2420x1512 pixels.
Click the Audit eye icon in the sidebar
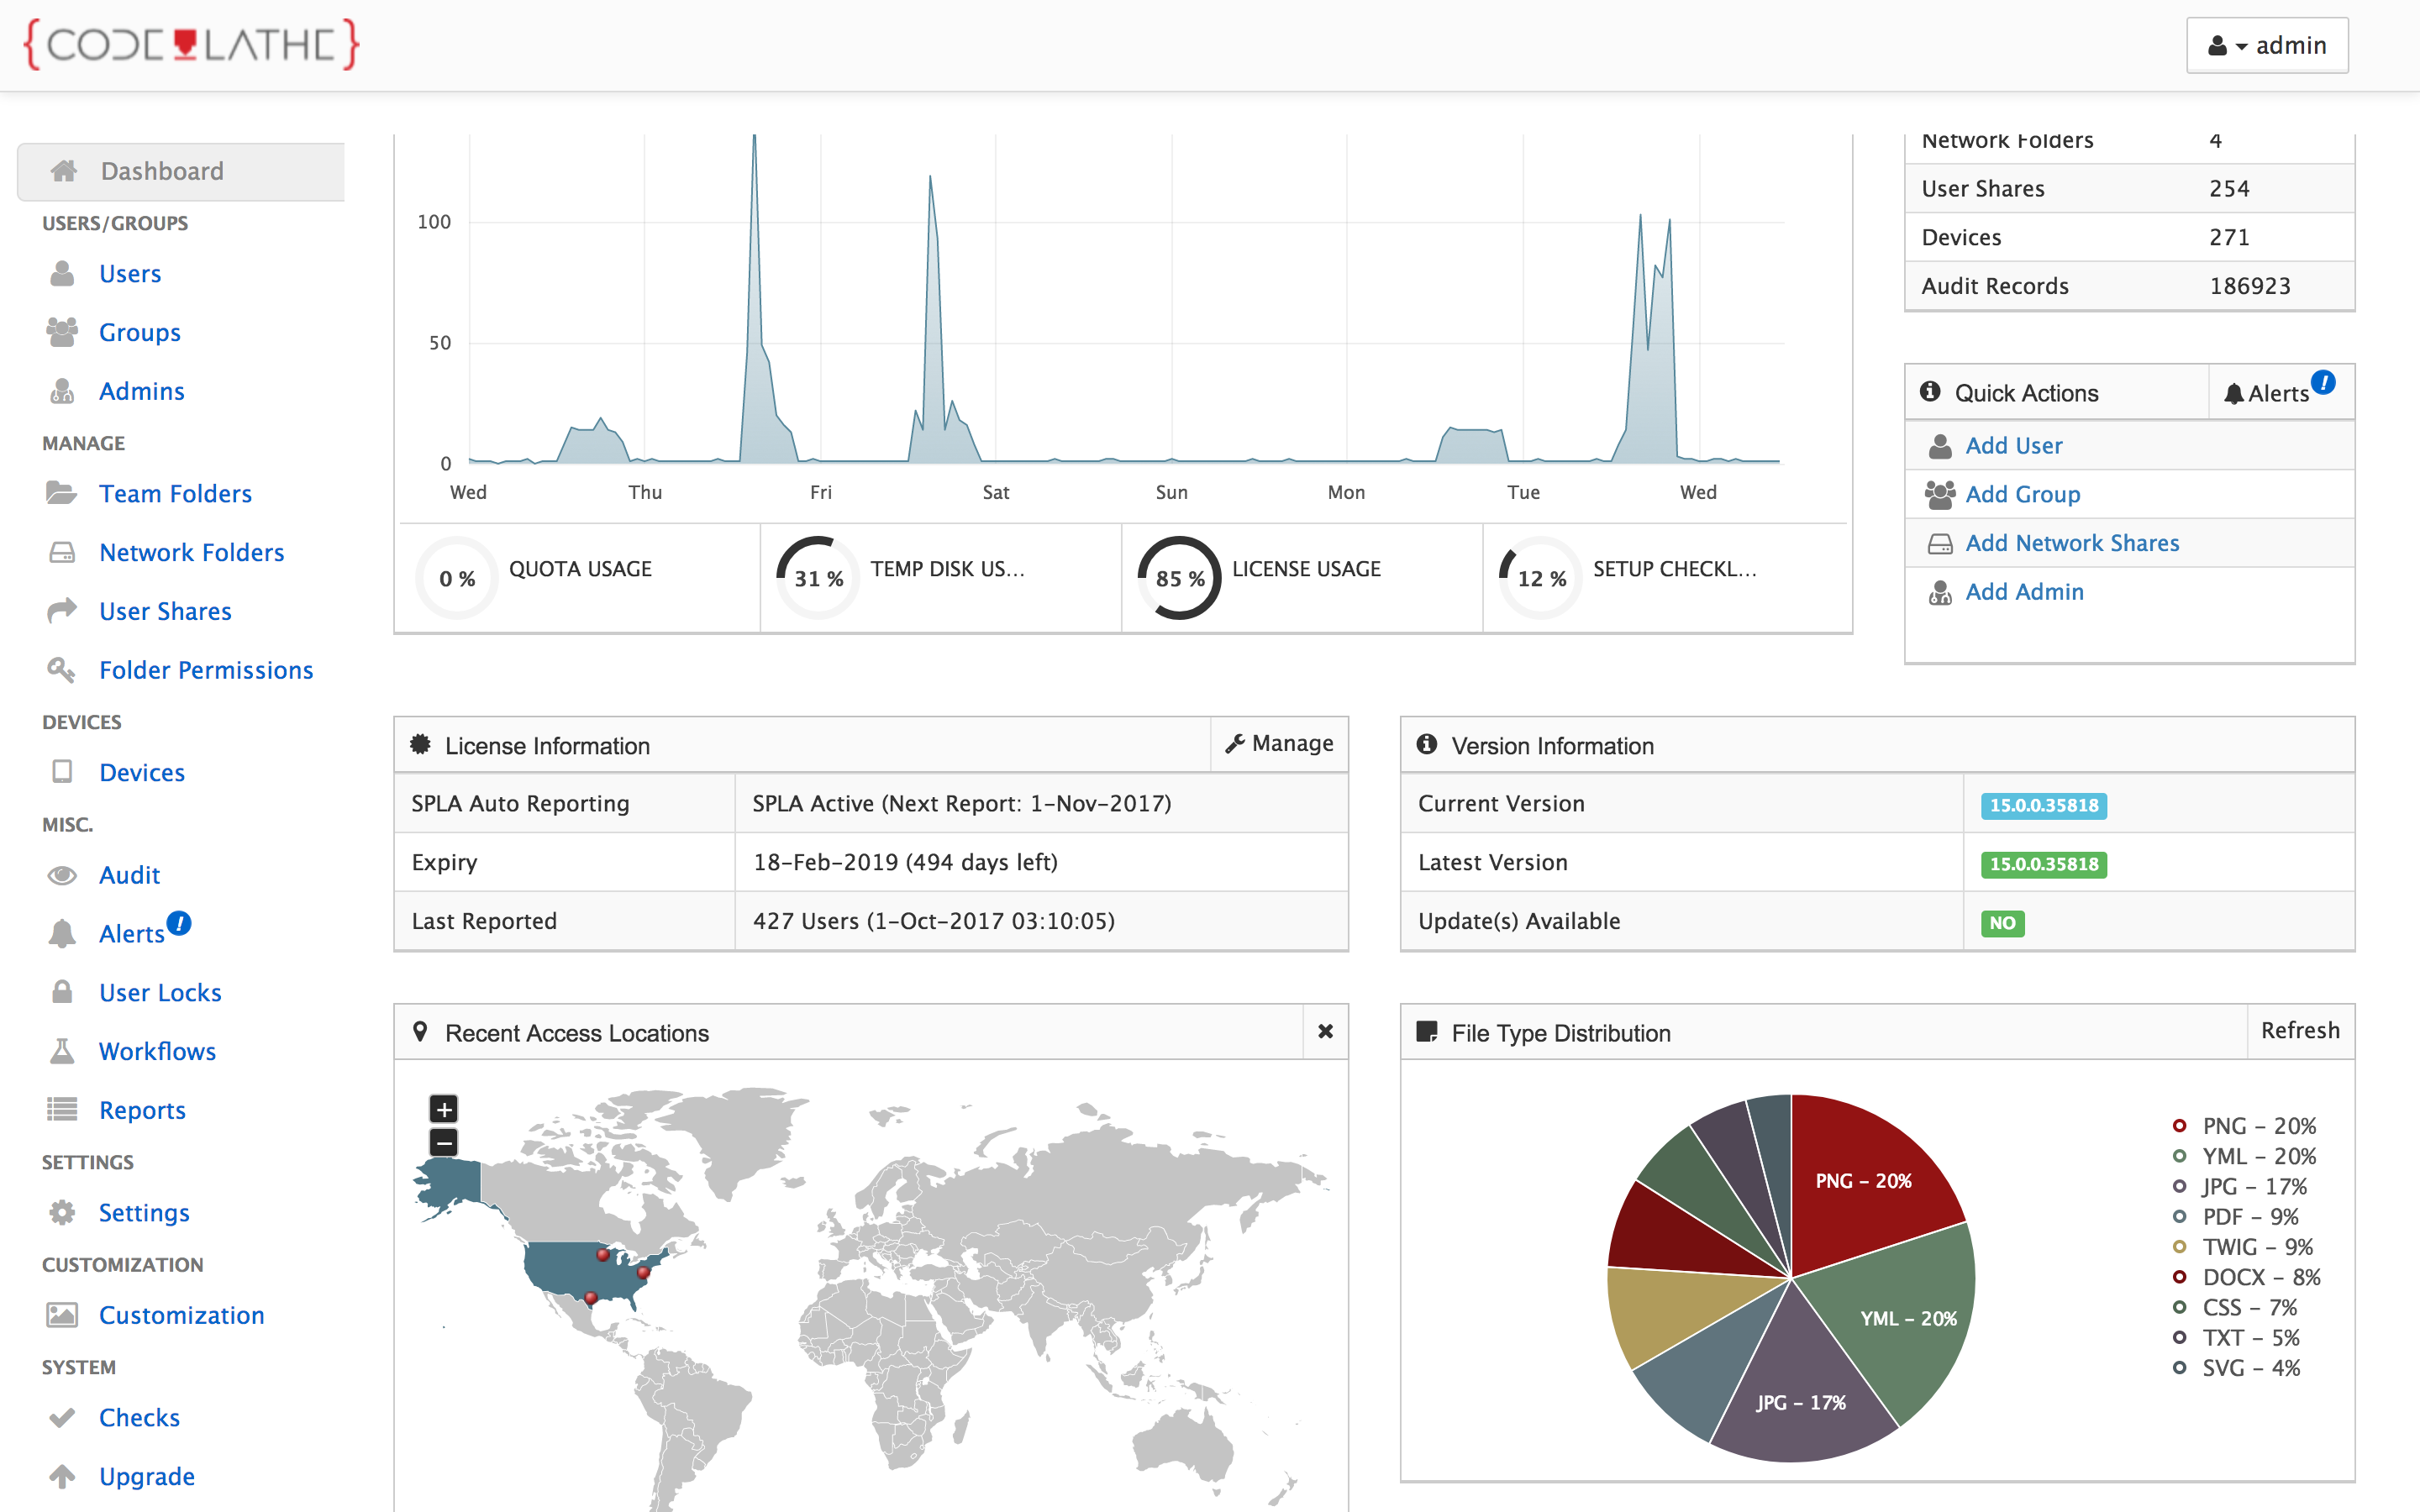pos(62,875)
